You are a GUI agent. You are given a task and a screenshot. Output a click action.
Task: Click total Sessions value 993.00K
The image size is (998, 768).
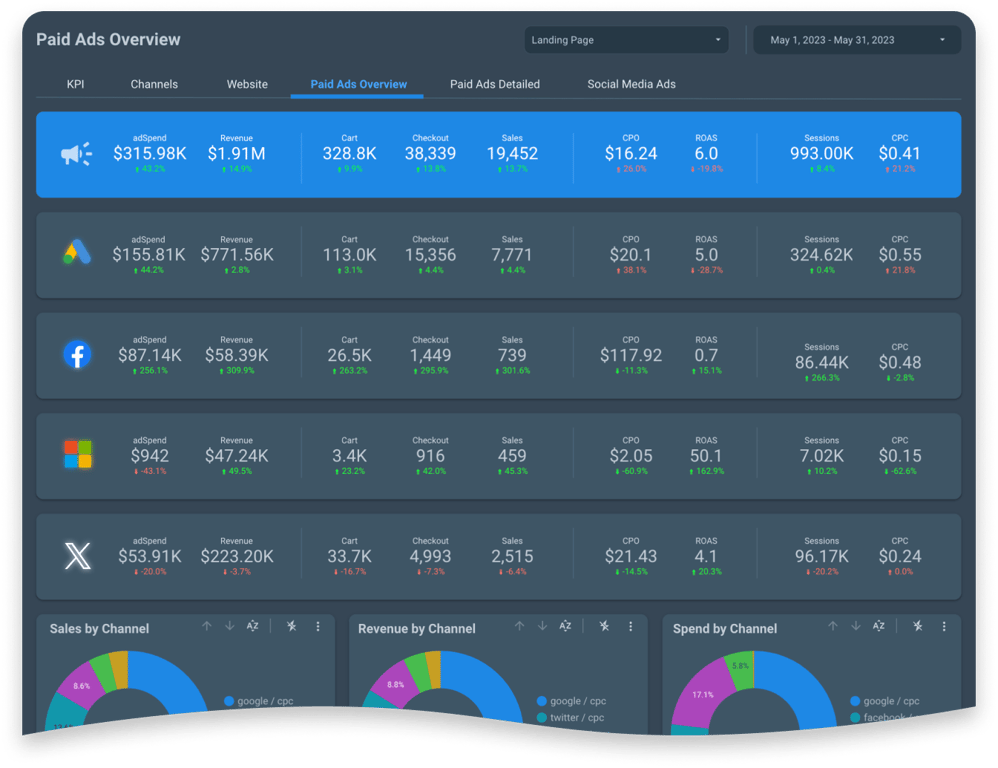click(x=821, y=153)
